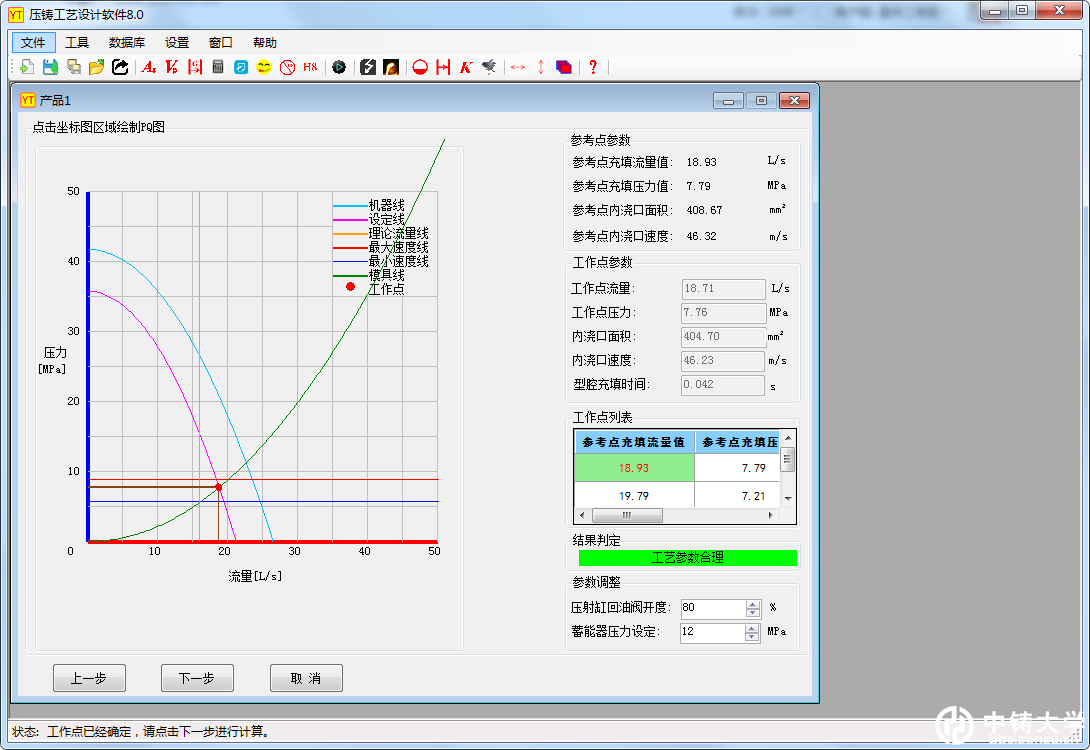Click the yellow smiley face icon
This screenshot has width=1090, height=750.
click(264, 67)
